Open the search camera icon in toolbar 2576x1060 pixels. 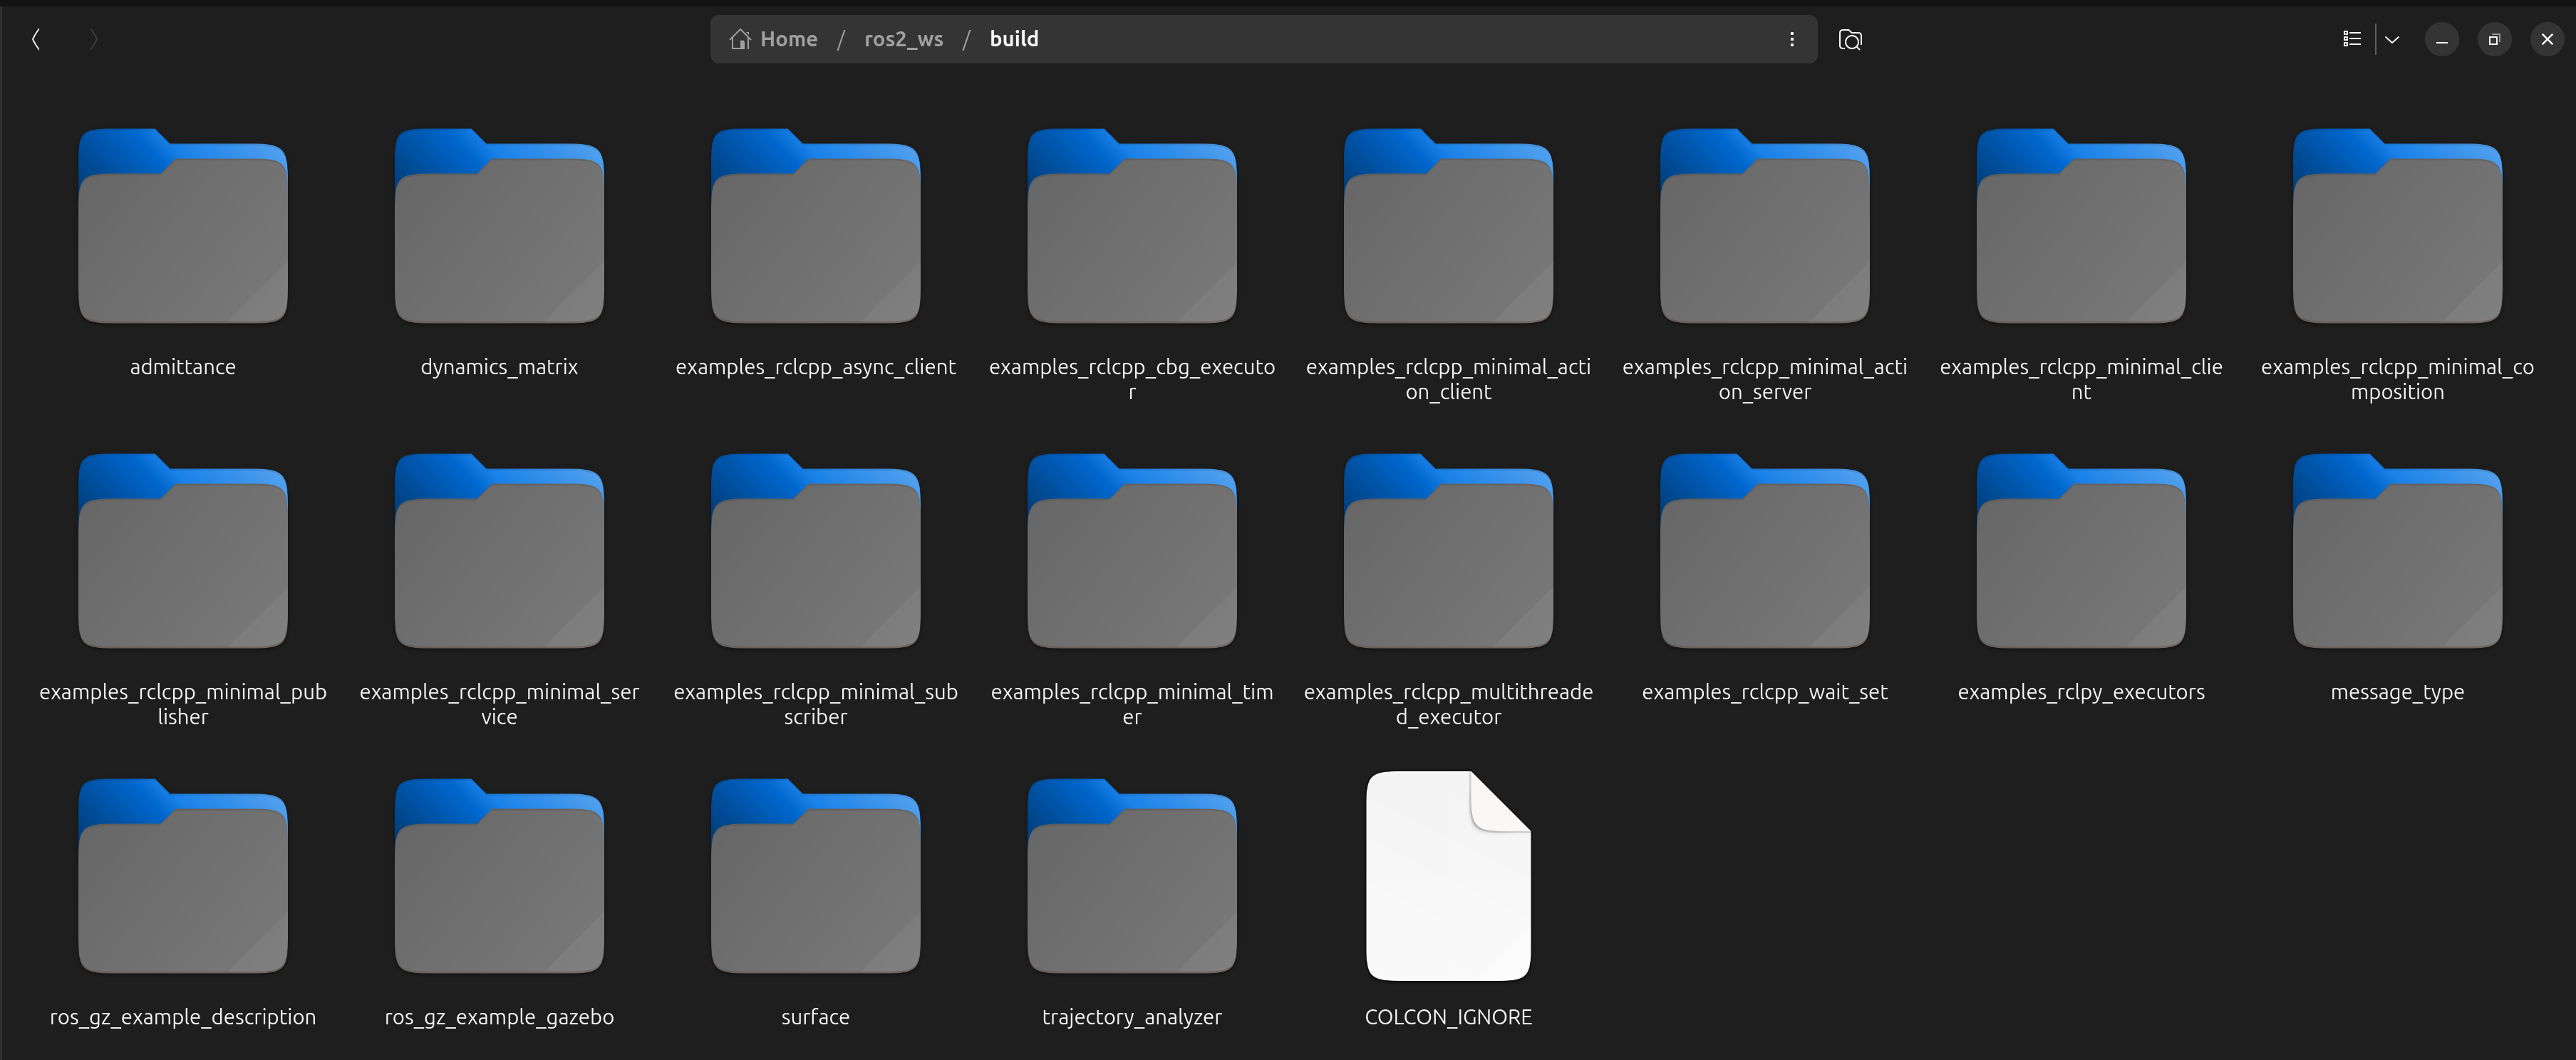point(1850,39)
